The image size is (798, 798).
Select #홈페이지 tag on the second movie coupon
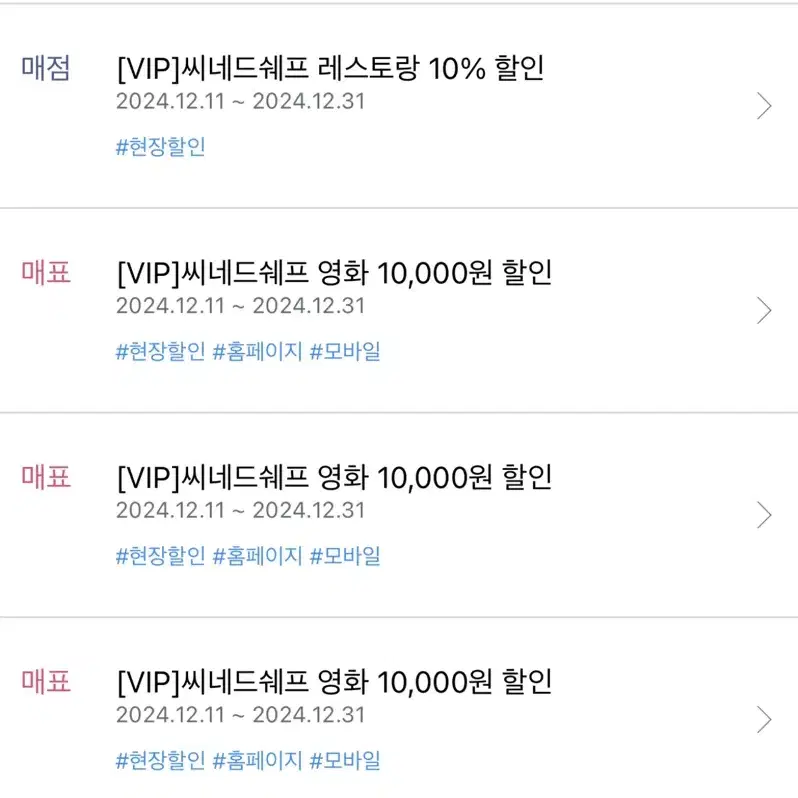tap(258, 556)
